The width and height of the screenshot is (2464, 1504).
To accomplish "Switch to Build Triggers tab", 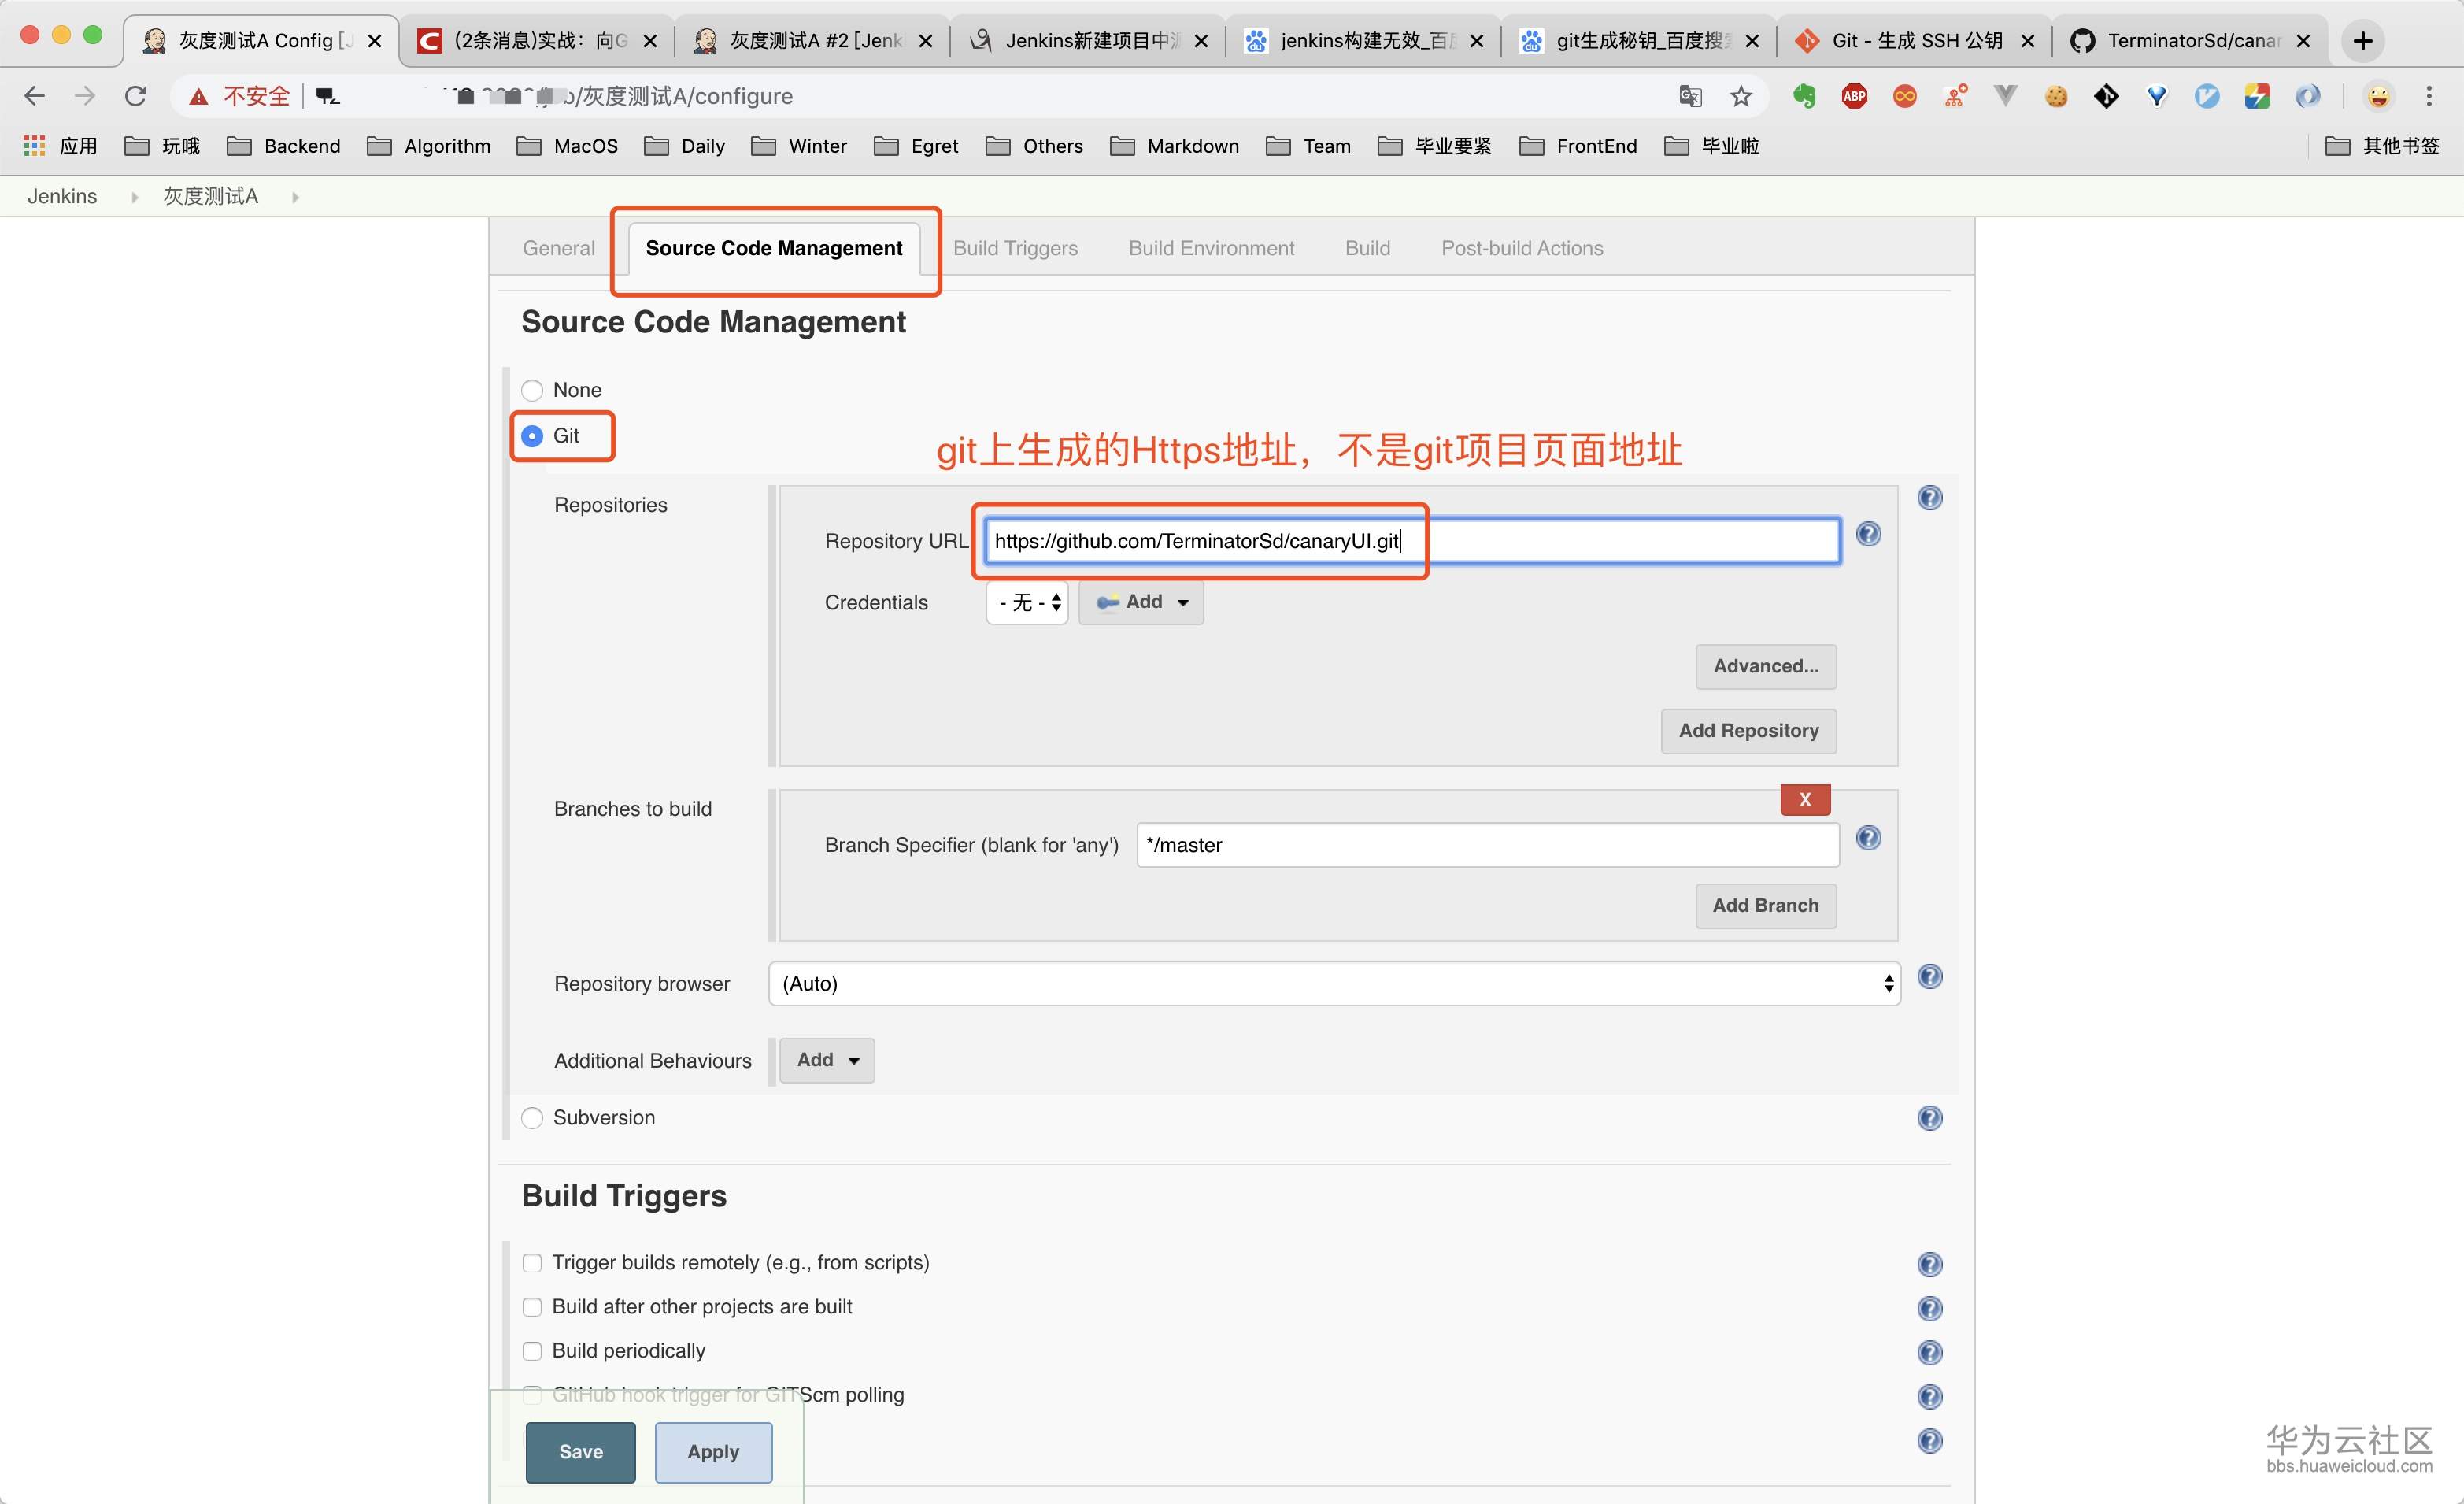I will [1015, 248].
